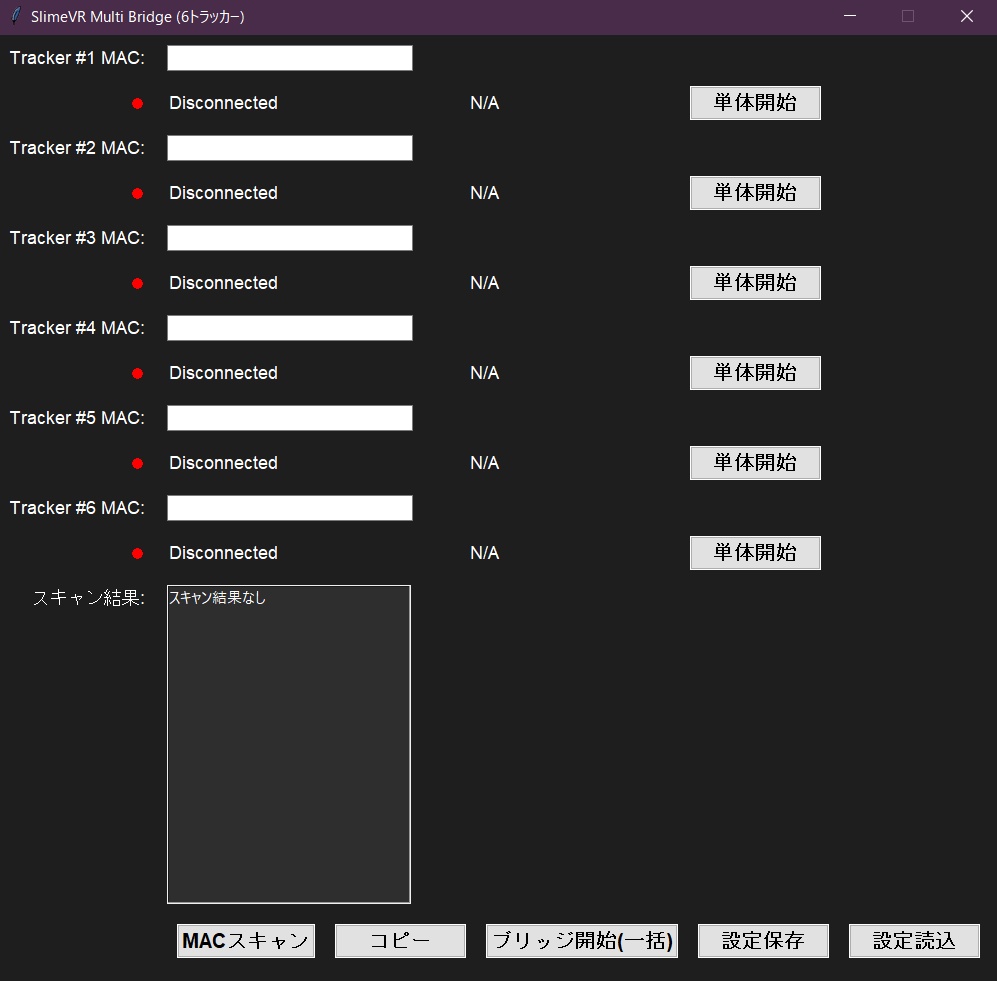Close the SlimeVR Multi Bridge window

tap(966, 16)
